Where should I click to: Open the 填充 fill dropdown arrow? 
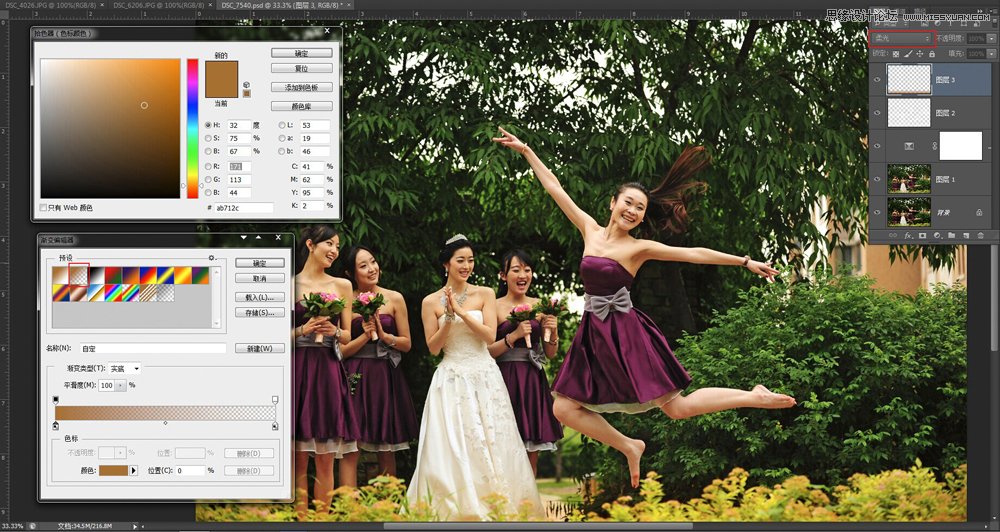click(x=991, y=54)
